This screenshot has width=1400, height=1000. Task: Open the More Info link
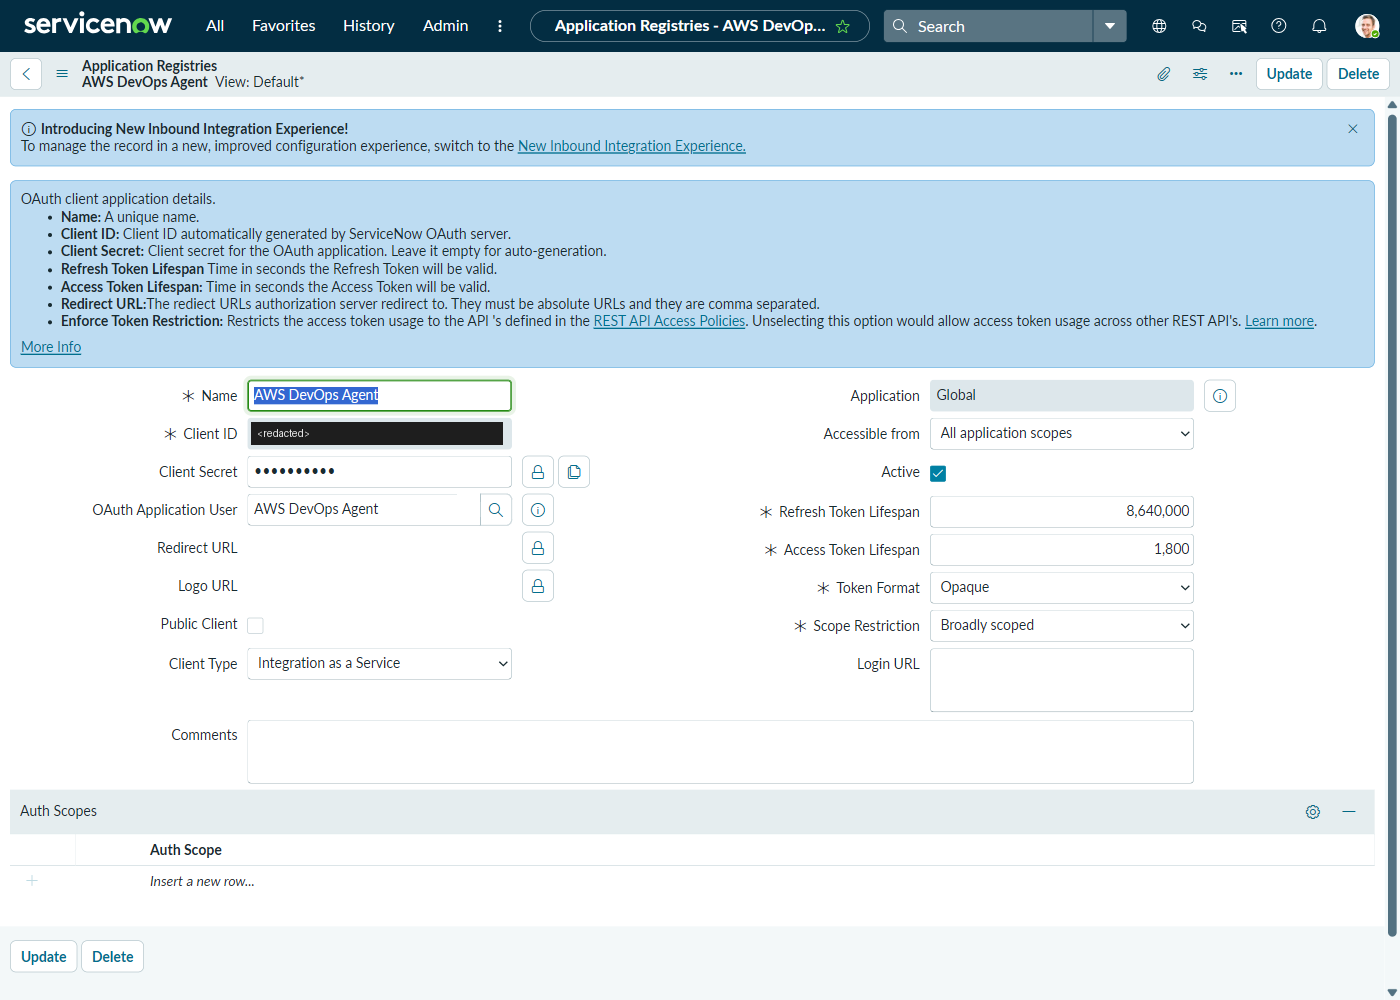[x=51, y=347]
